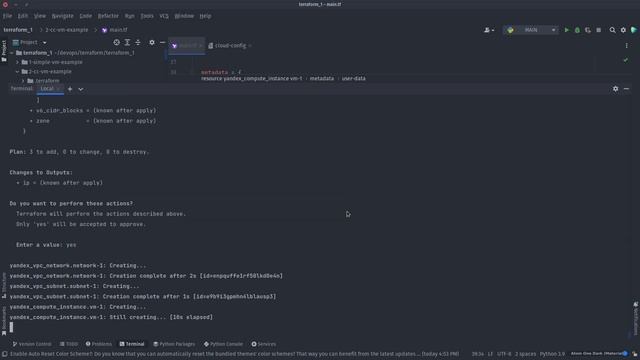This screenshot has width=640, height=360.
Task: Toggle the Version Control tool window
Action: (32, 344)
